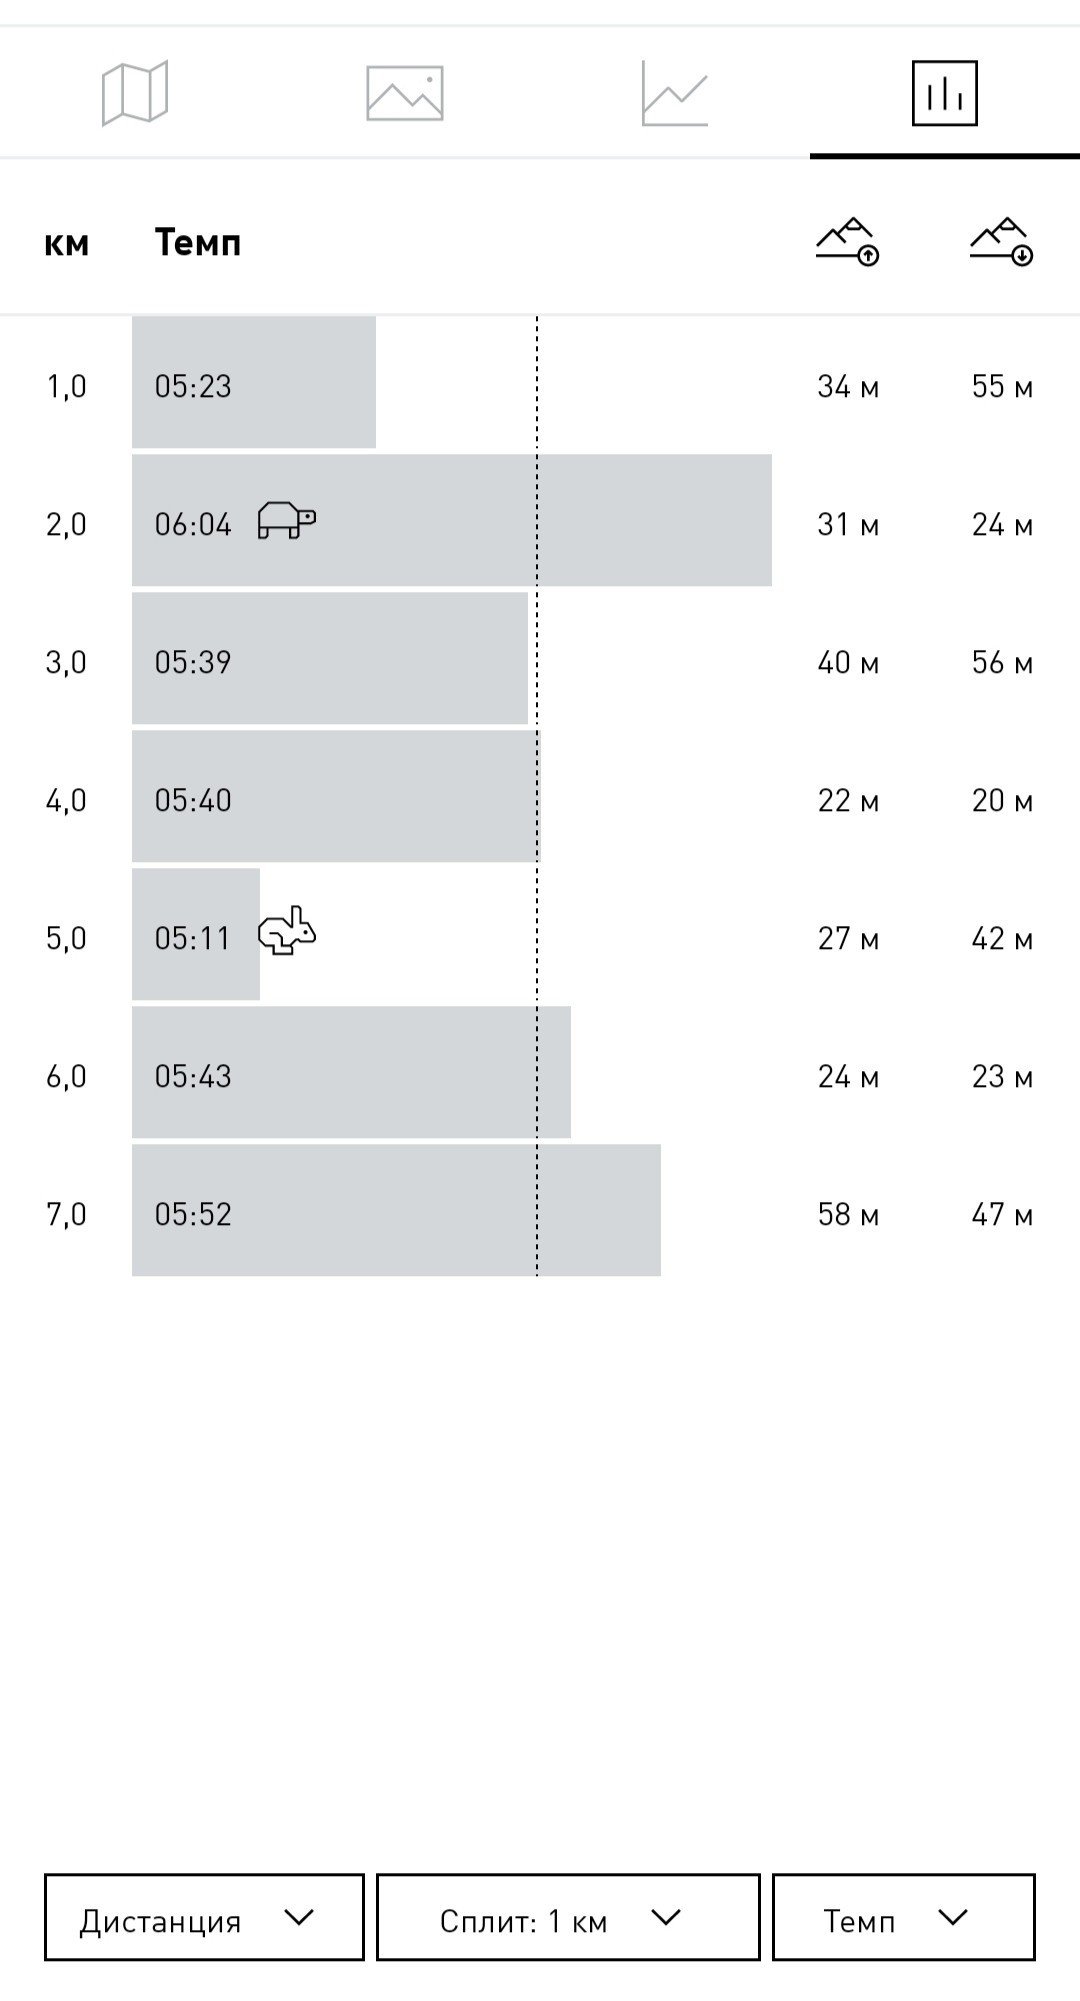
Task: Tap the elevation descent mountain icon
Action: [1002, 241]
